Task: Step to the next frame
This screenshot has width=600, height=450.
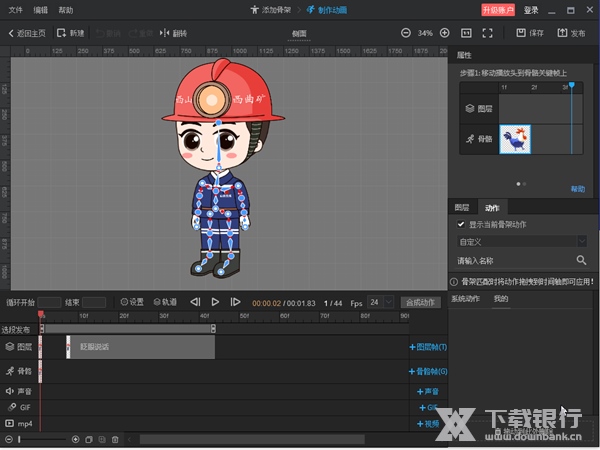Action: 235,302
